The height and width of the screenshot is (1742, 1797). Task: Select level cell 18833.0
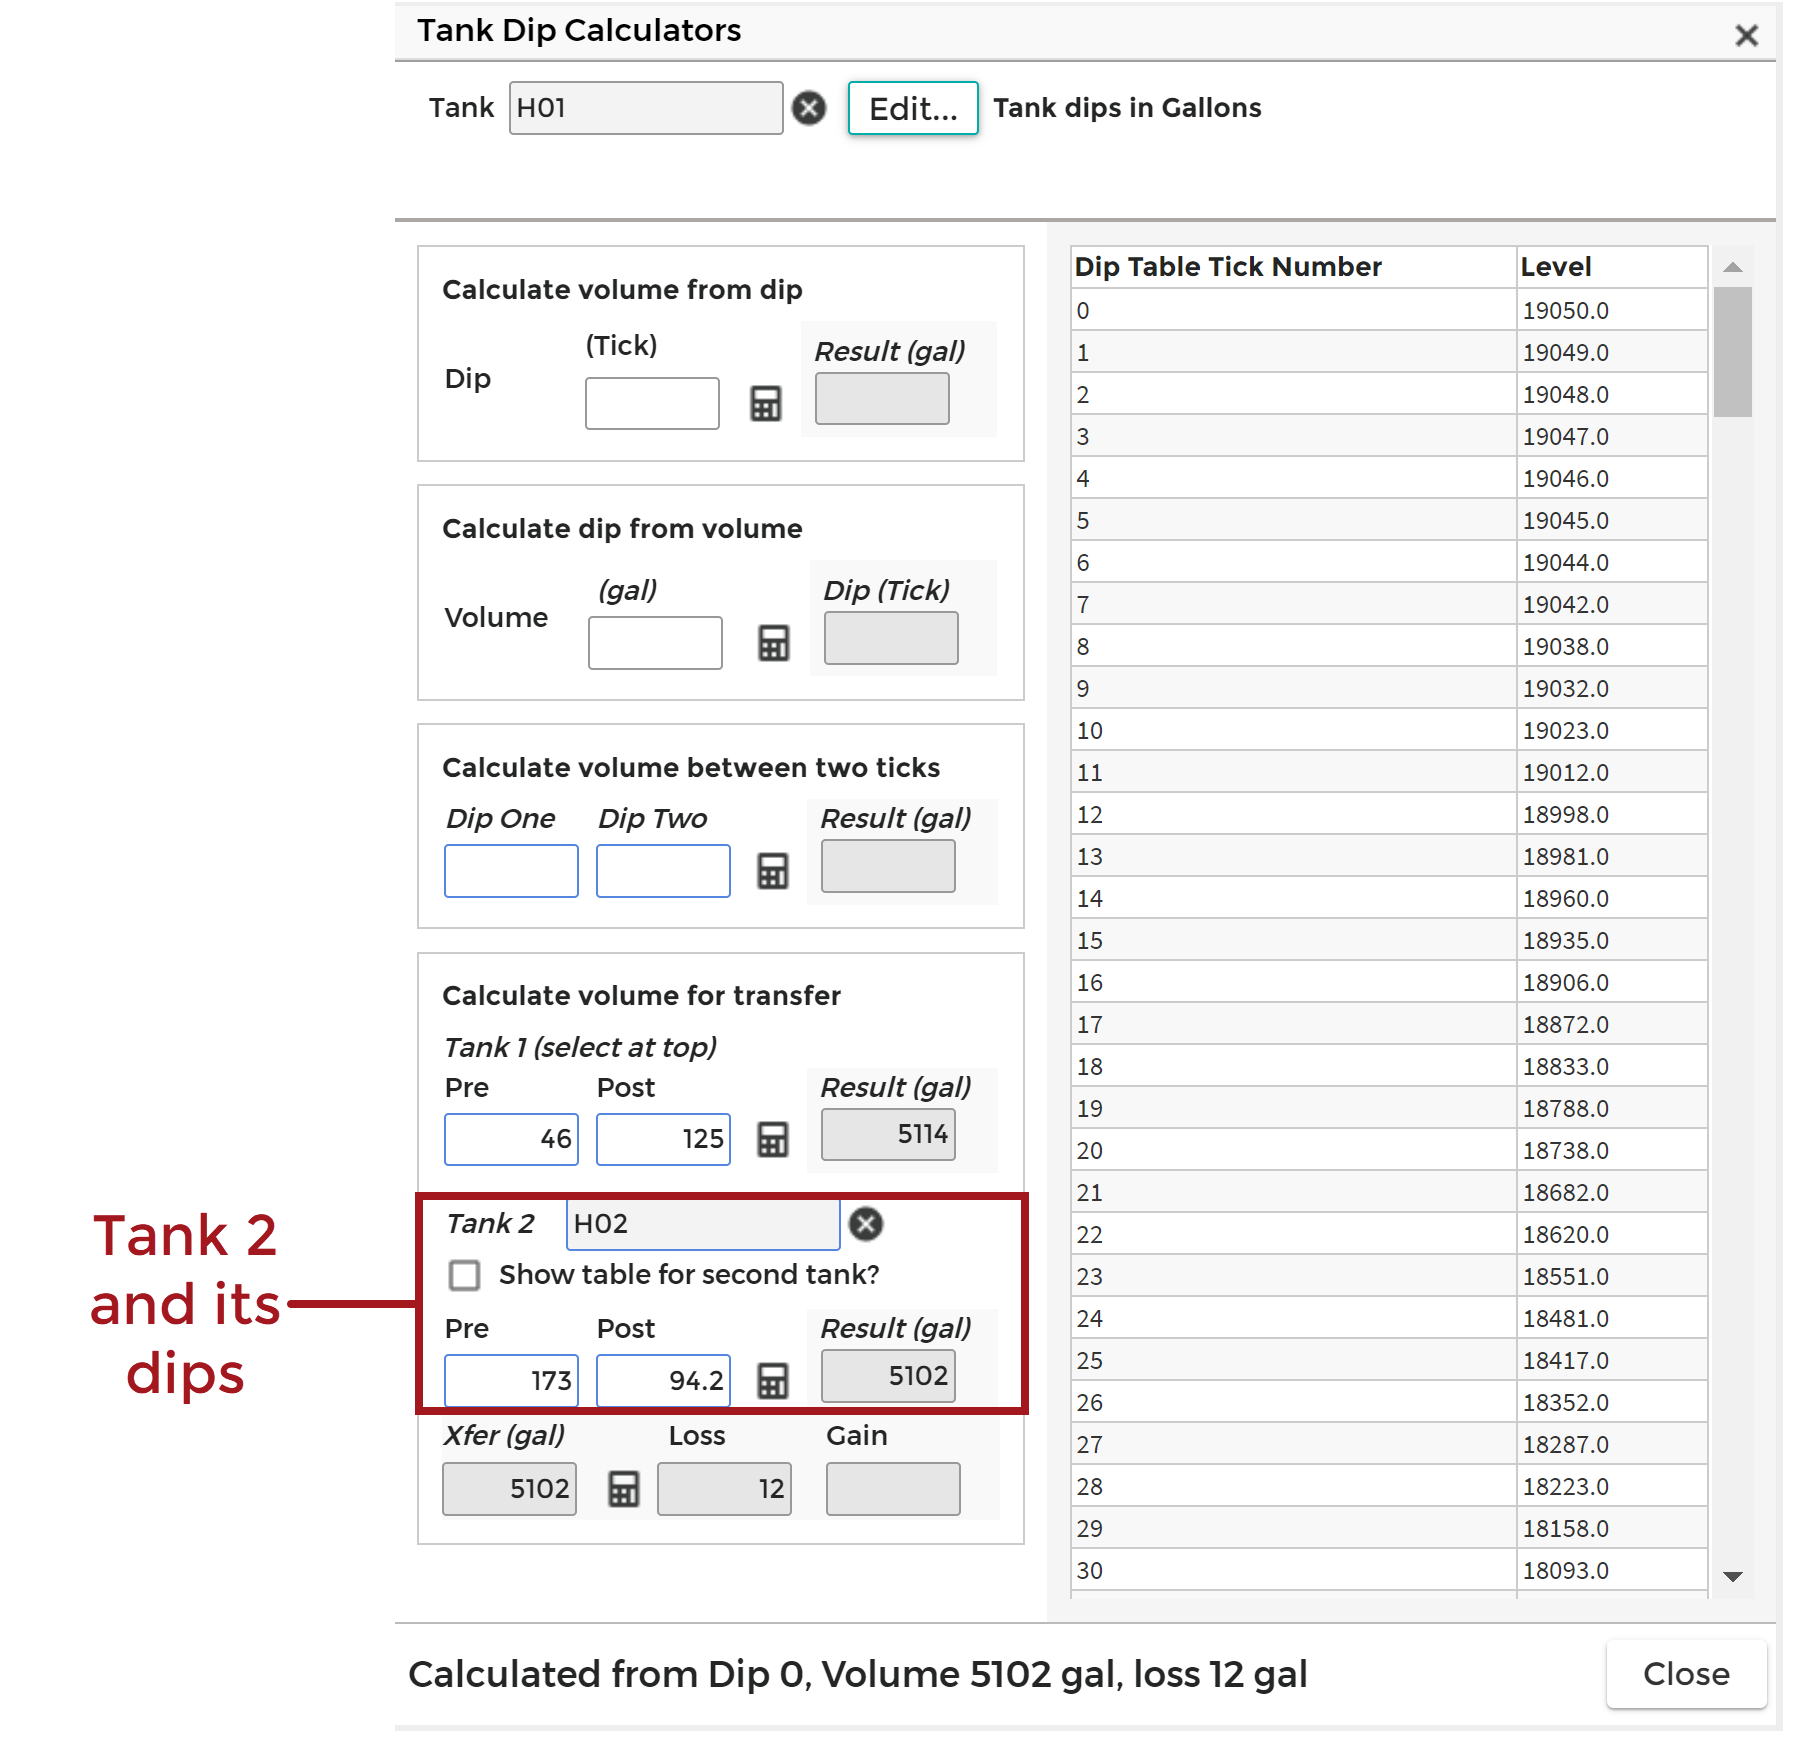pyautogui.click(x=1612, y=1067)
